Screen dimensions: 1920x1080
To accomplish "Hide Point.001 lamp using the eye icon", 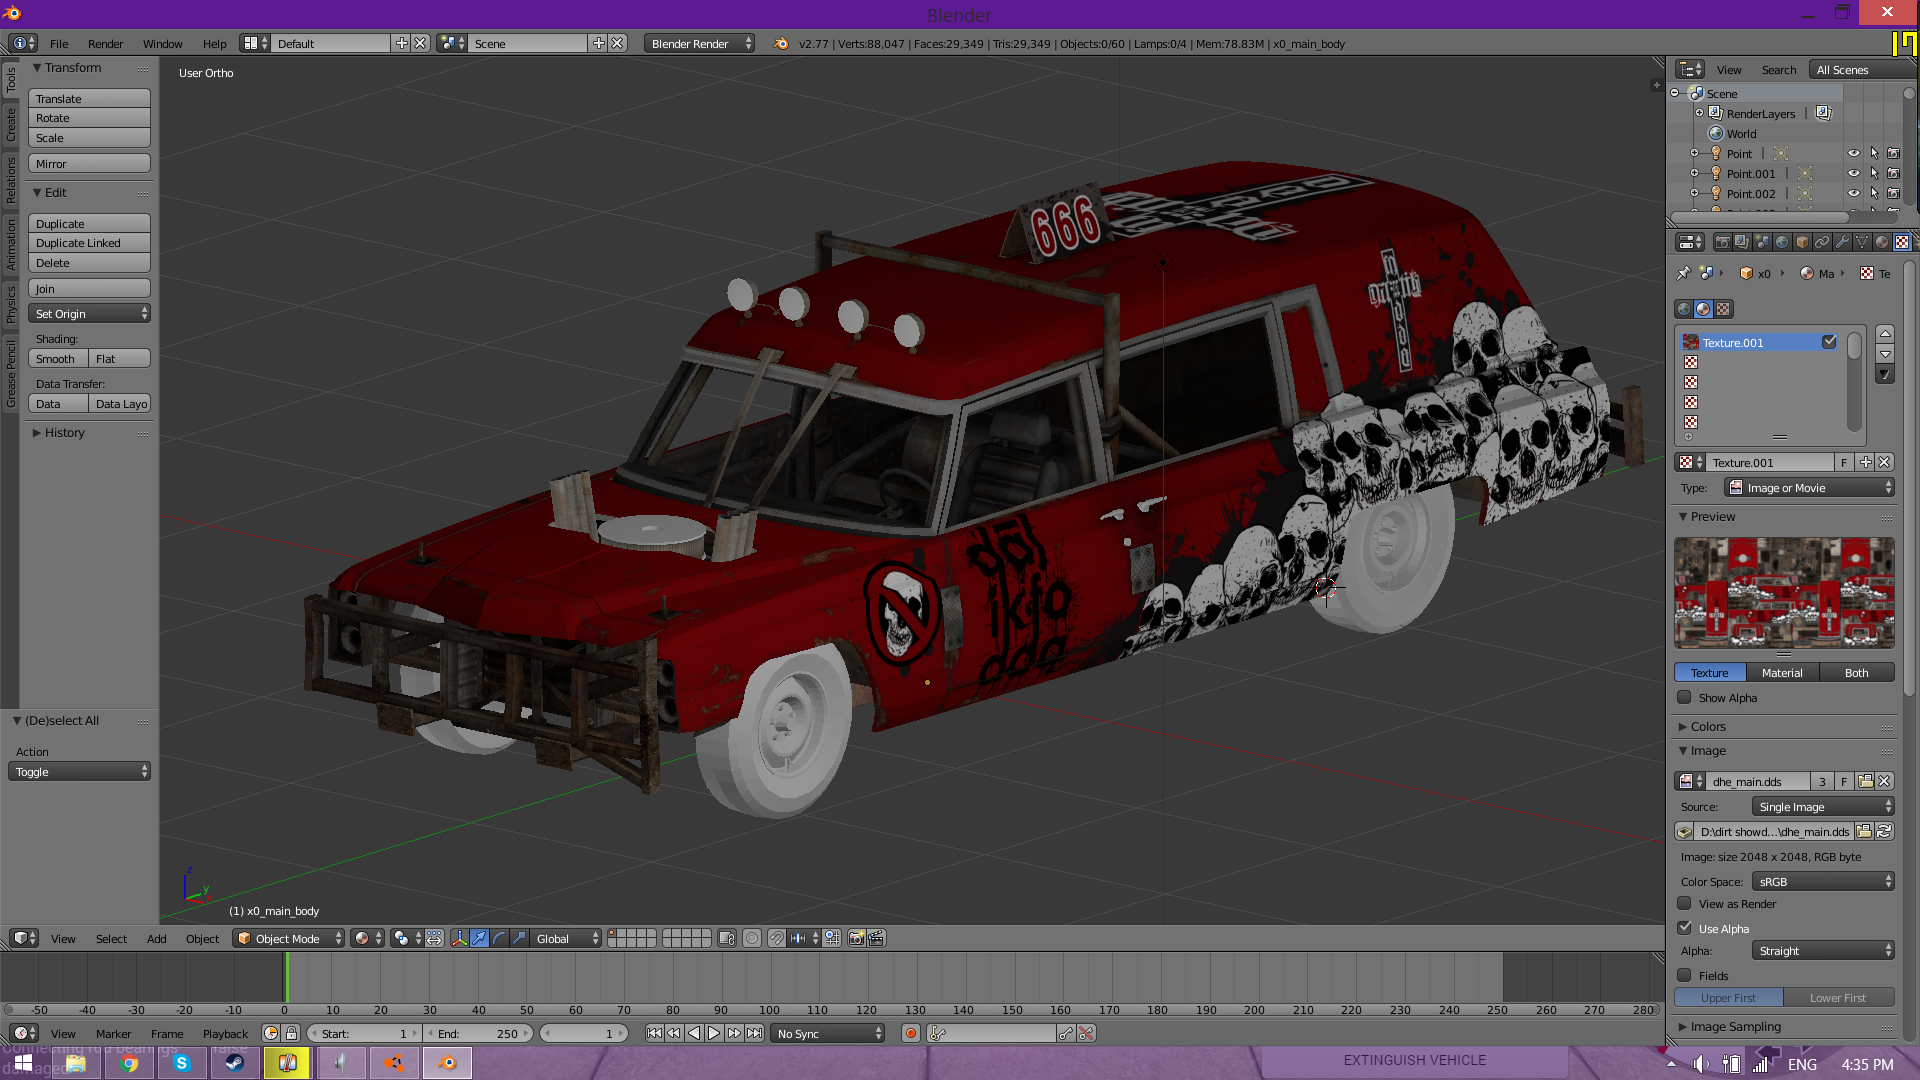I will (x=1853, y=173).
